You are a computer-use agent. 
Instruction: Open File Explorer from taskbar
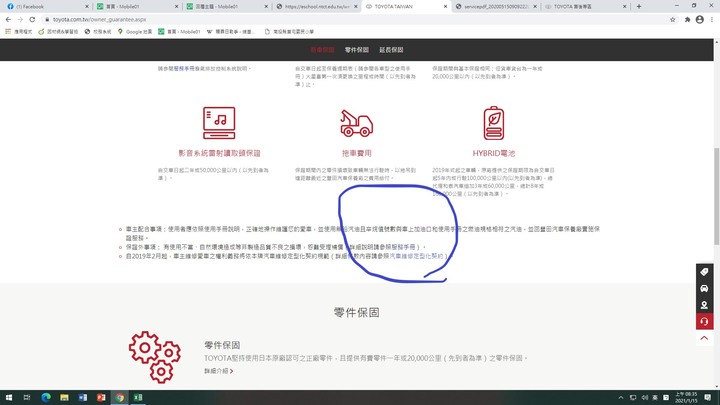point(64,398)
